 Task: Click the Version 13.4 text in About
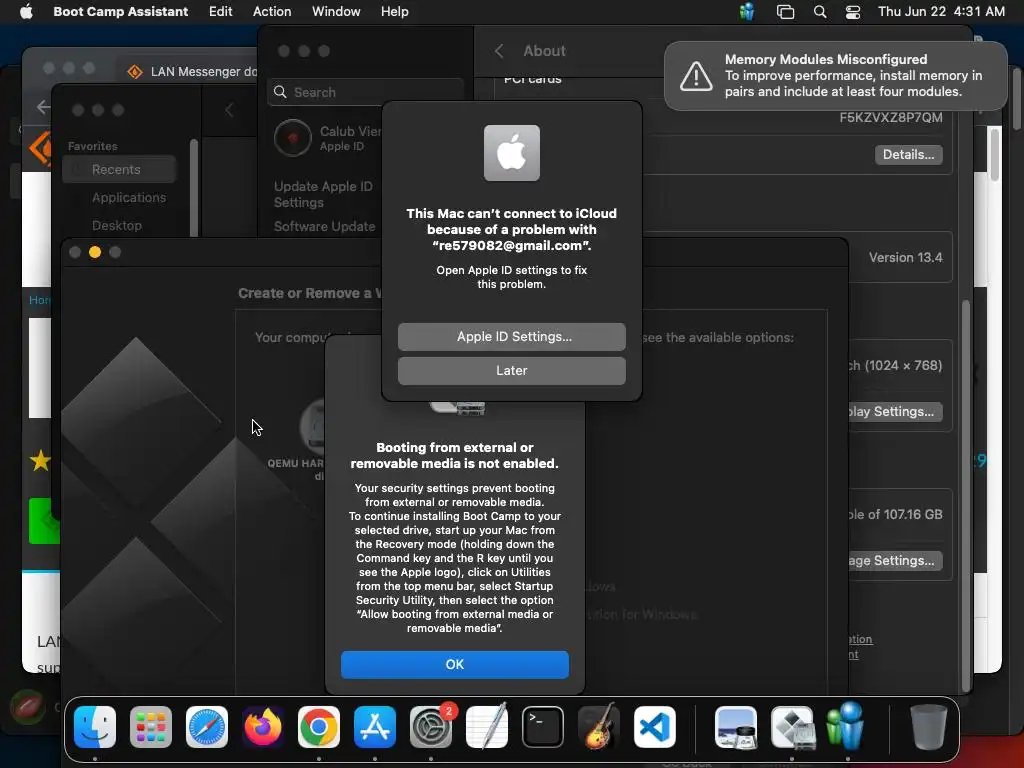[905, 257]
